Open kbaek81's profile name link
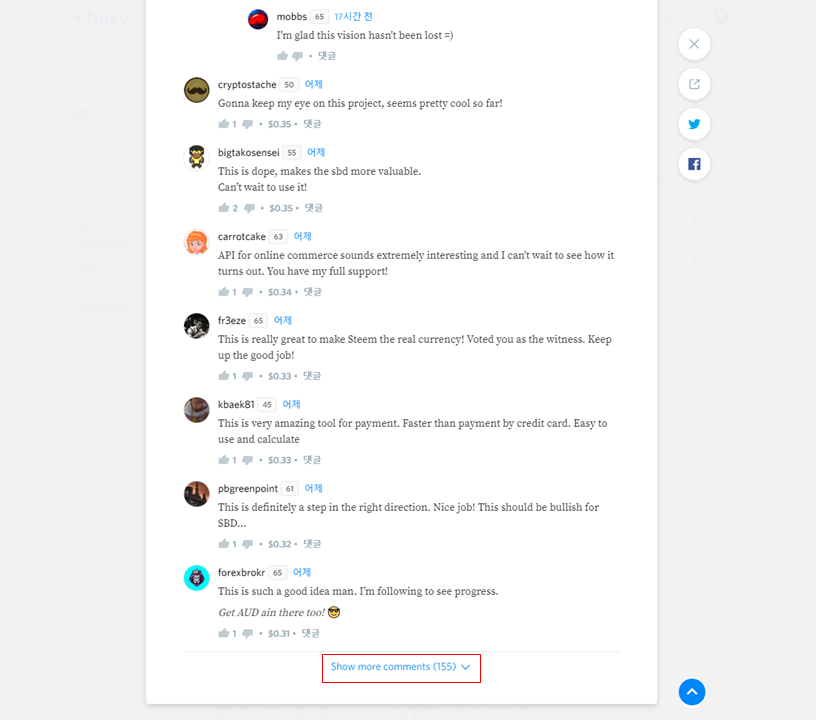 tap(236, 404)
